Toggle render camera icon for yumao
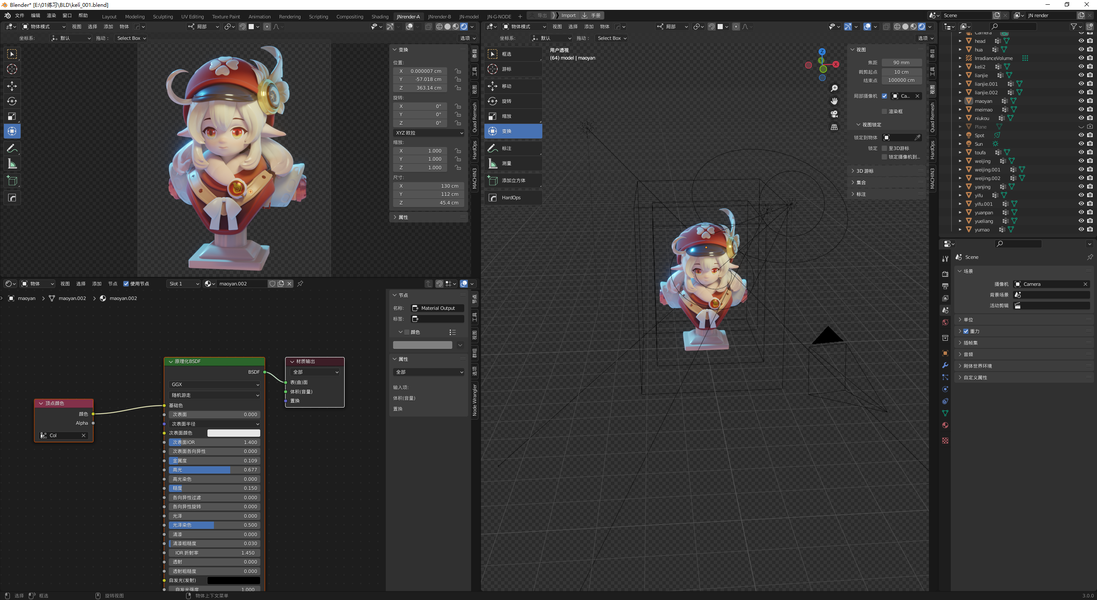Screen dimensions: 1097x600 click(x=1089, y=229)
